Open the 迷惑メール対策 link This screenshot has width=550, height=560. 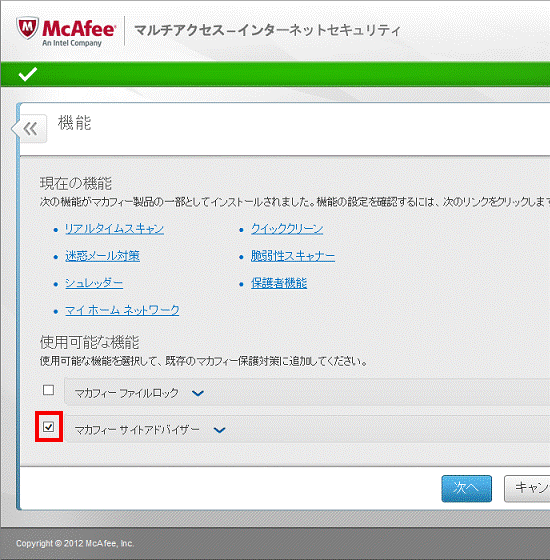[102, 256]
